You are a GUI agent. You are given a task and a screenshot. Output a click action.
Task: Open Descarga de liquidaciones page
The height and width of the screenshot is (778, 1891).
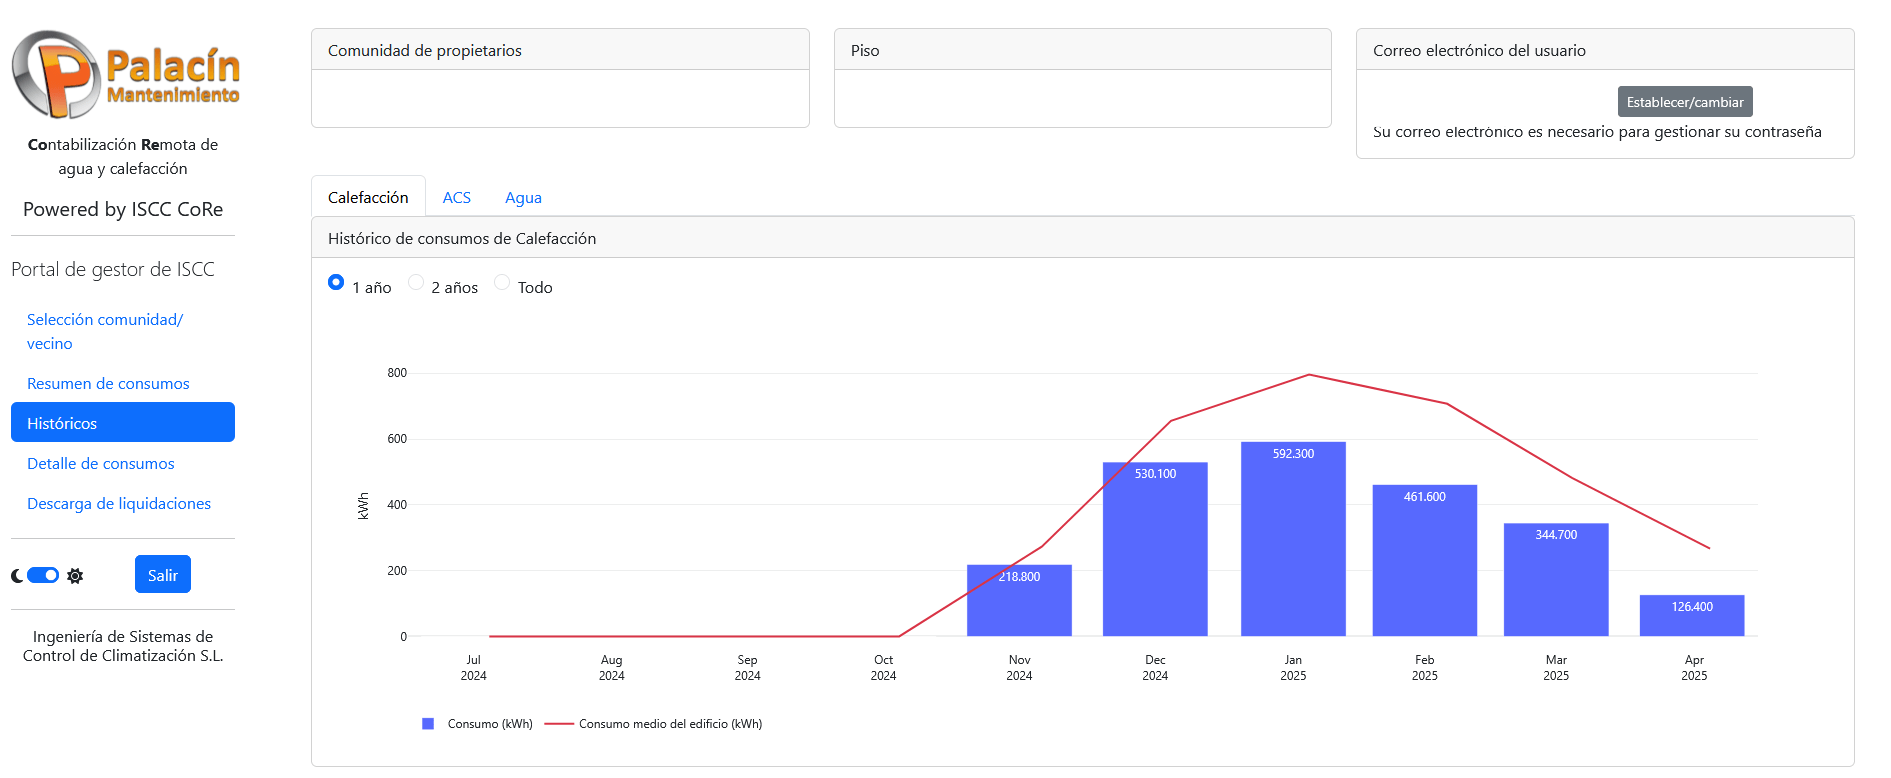click(x=119, y=504)
